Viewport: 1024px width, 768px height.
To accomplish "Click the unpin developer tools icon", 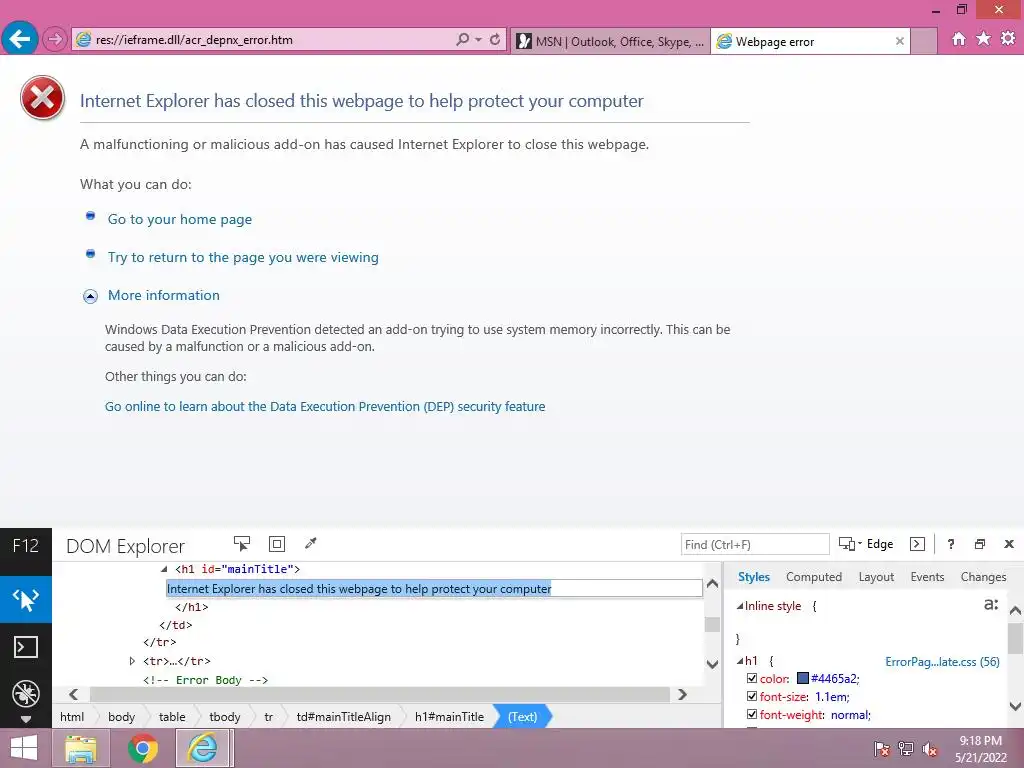I will 980,544.
